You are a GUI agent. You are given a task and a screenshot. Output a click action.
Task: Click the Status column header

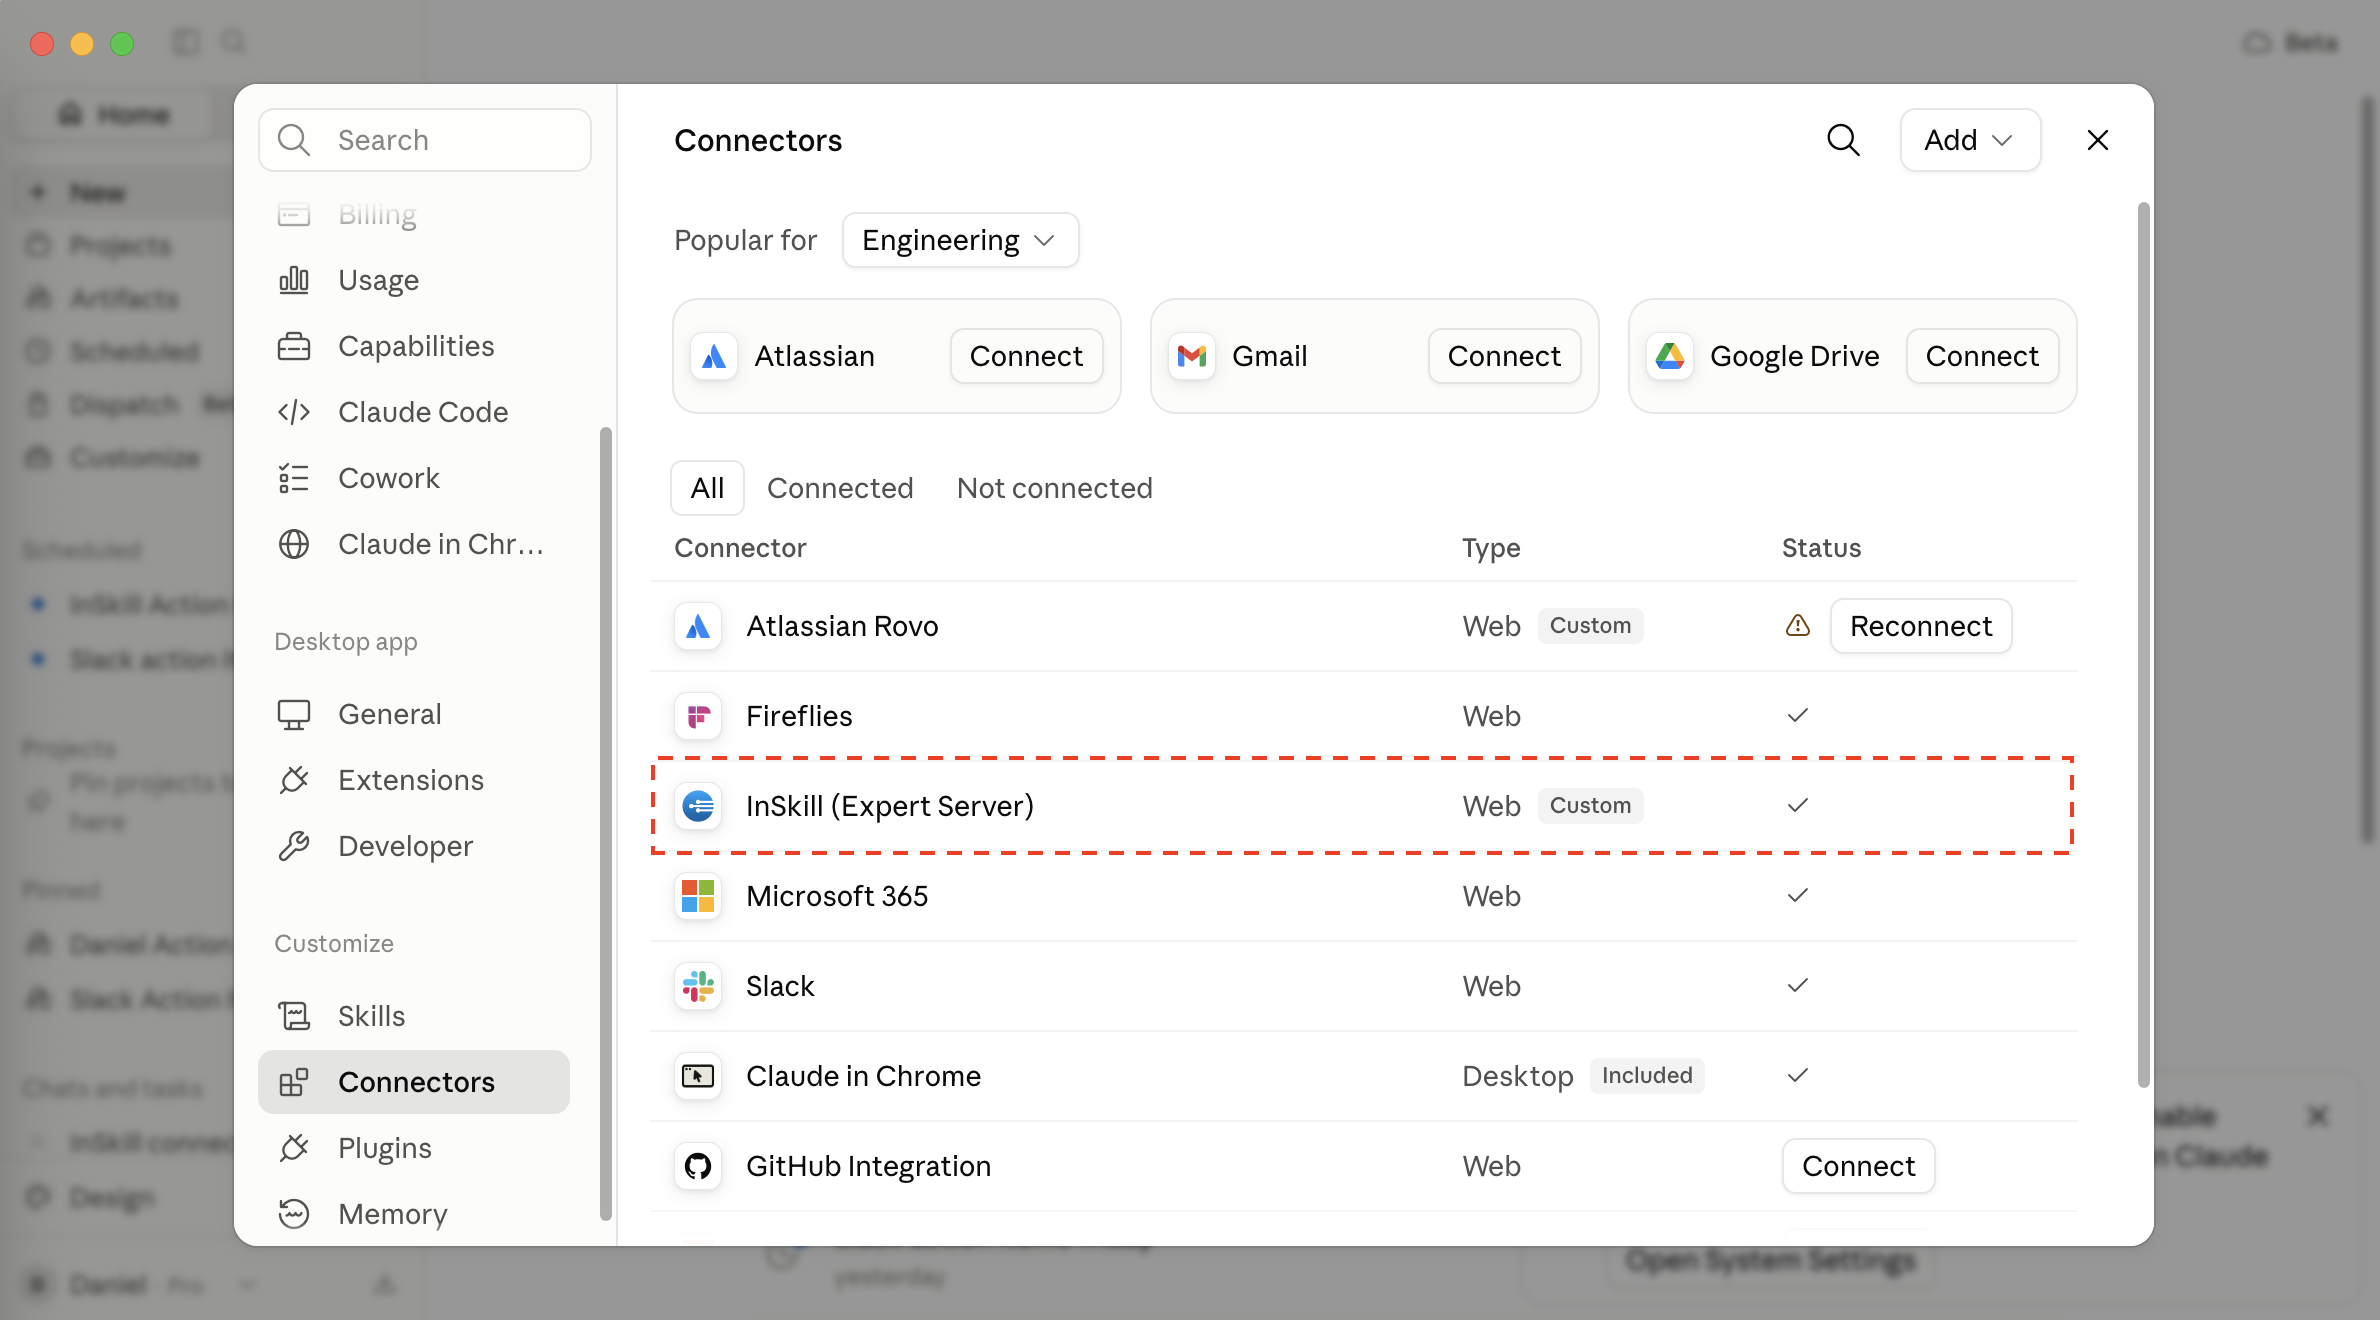click(1821, 548)
